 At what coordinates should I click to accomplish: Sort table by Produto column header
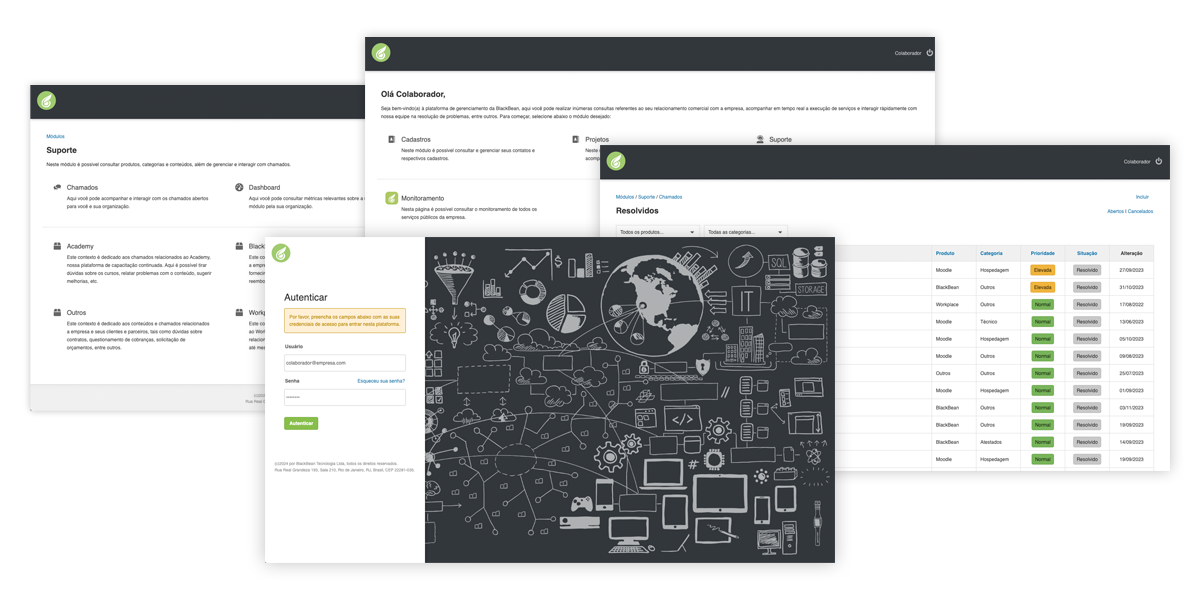945,253
